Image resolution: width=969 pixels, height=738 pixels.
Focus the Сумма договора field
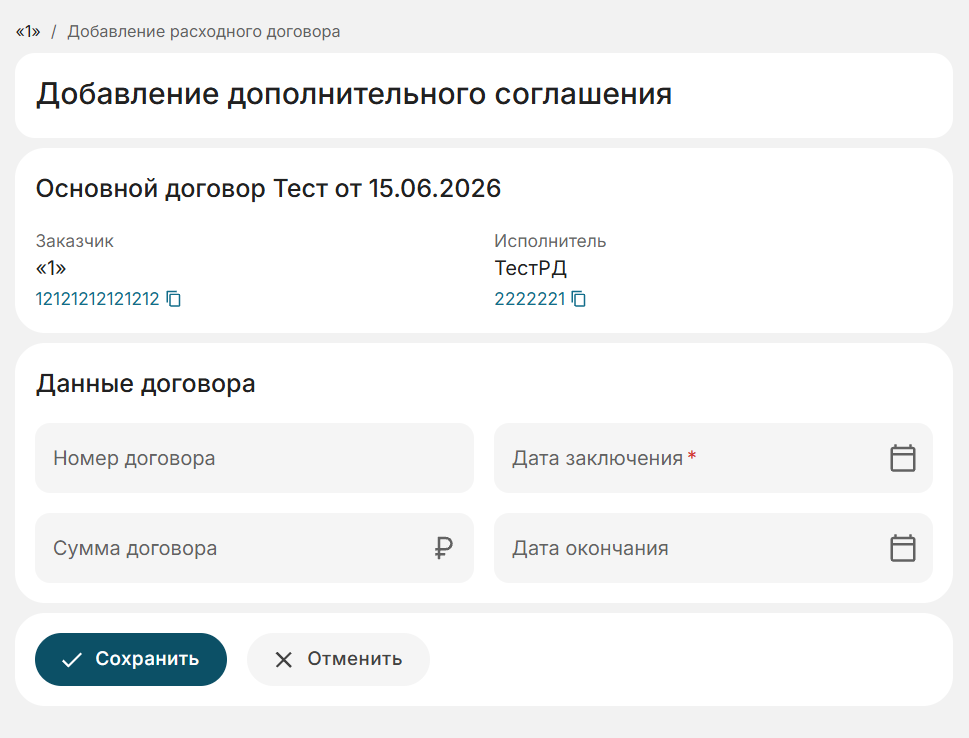(x=255, y=548)
